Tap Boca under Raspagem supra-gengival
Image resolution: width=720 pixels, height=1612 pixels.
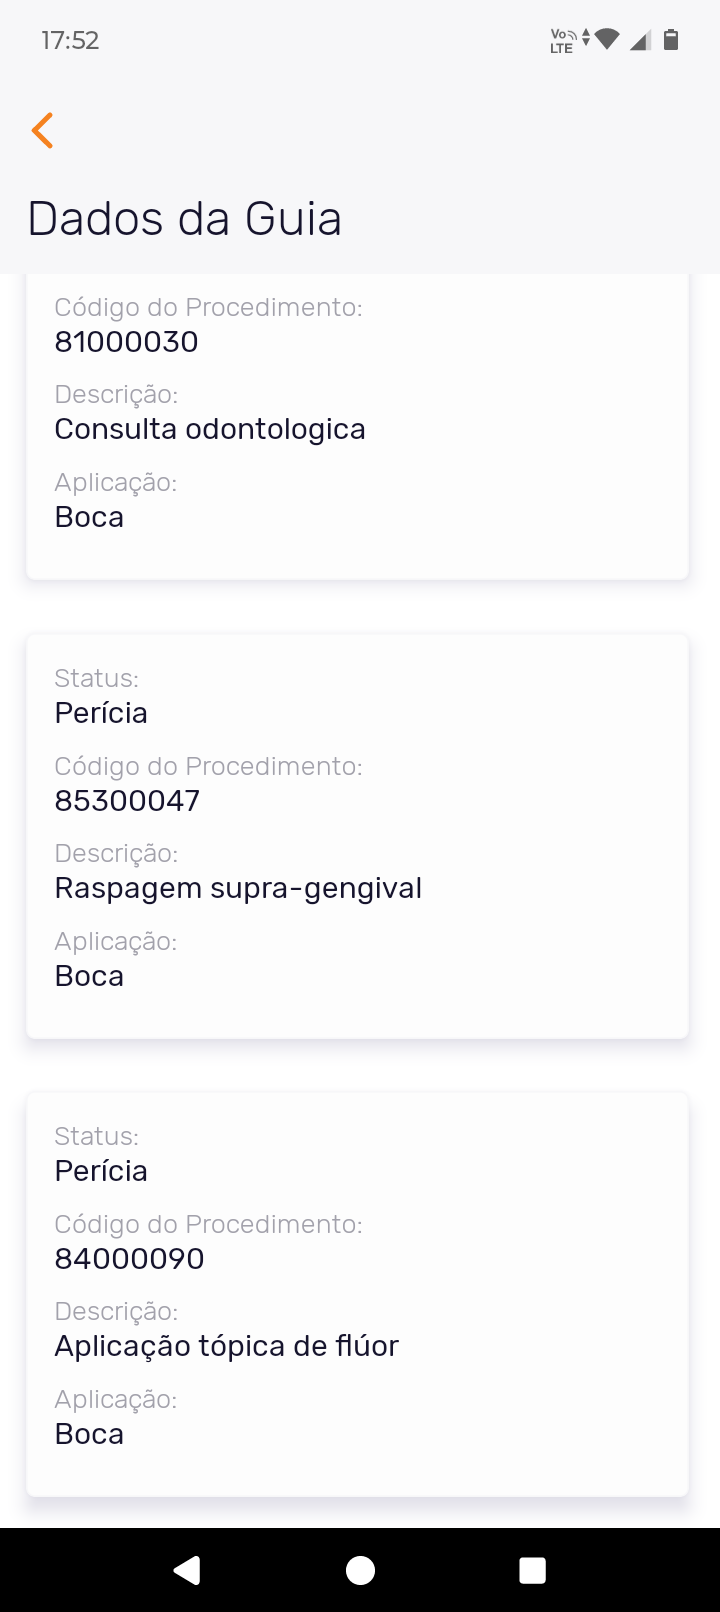pyautogui.click(x=89, y=976)
